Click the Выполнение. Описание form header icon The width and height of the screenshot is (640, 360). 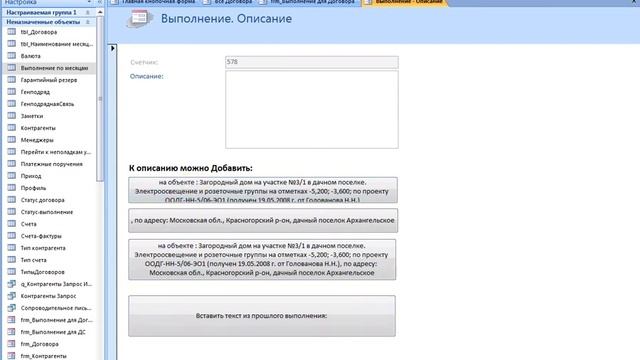point(139,19)
